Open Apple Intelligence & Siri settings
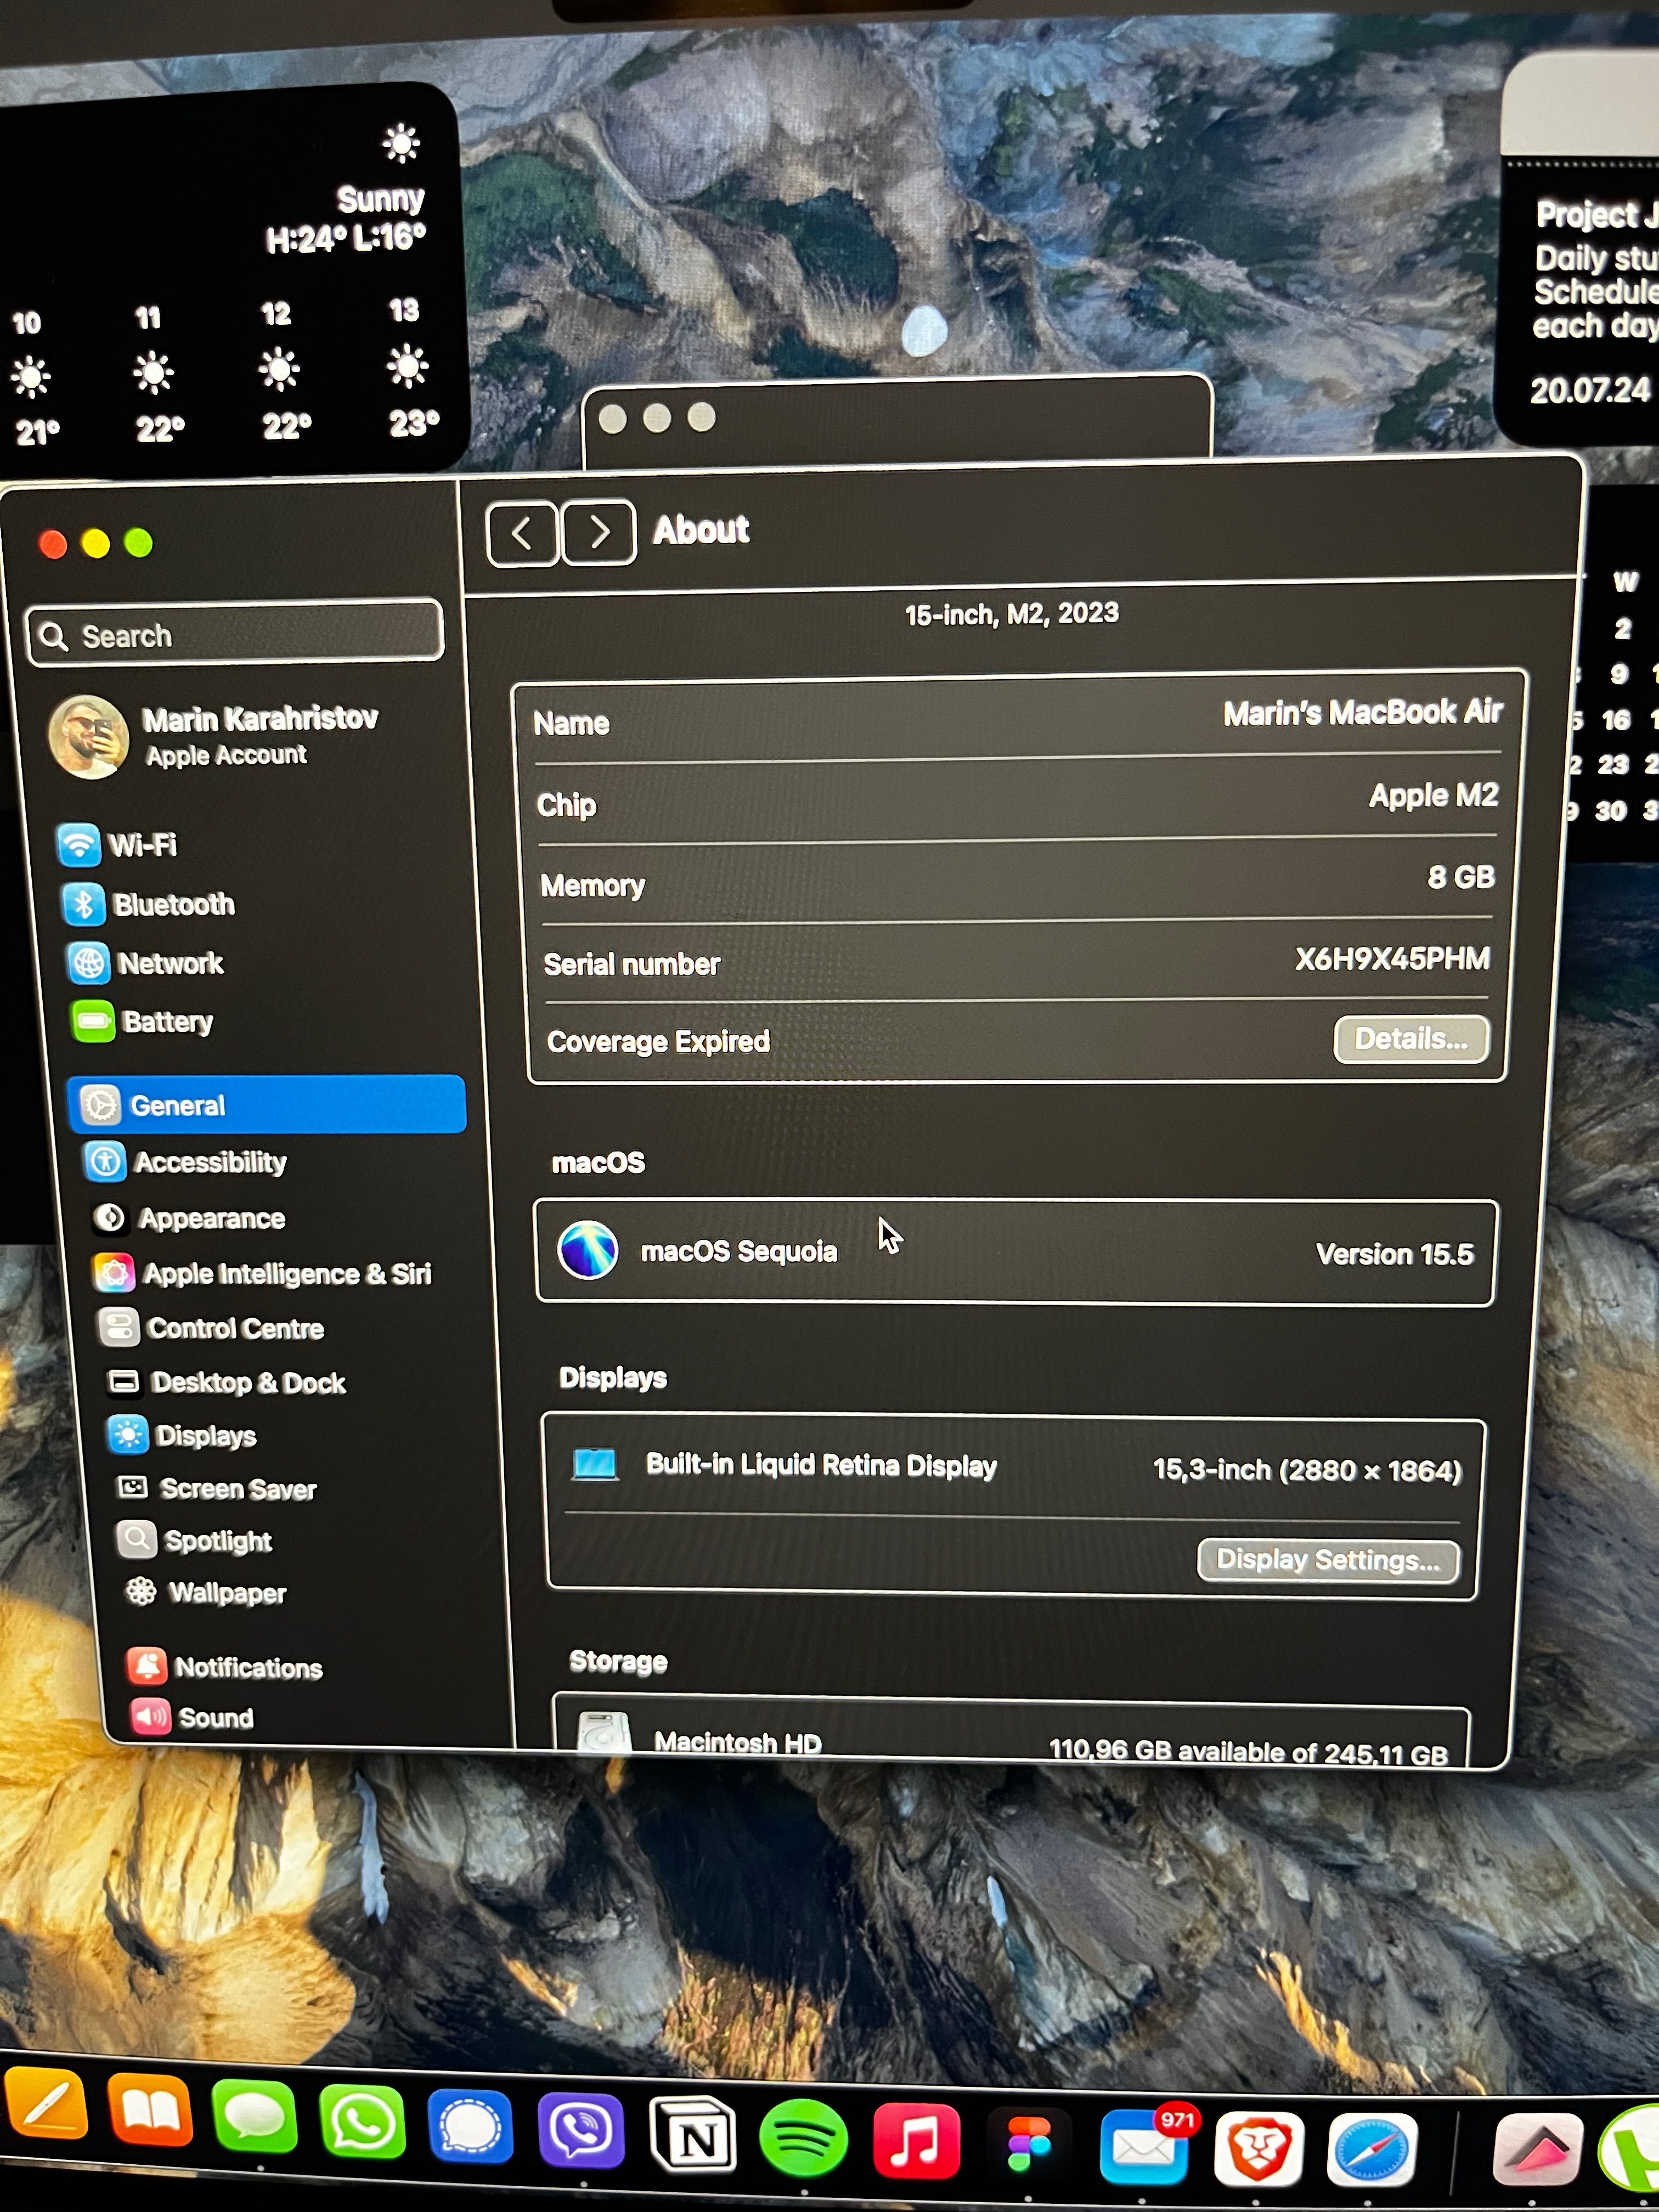 point(263,1273)
